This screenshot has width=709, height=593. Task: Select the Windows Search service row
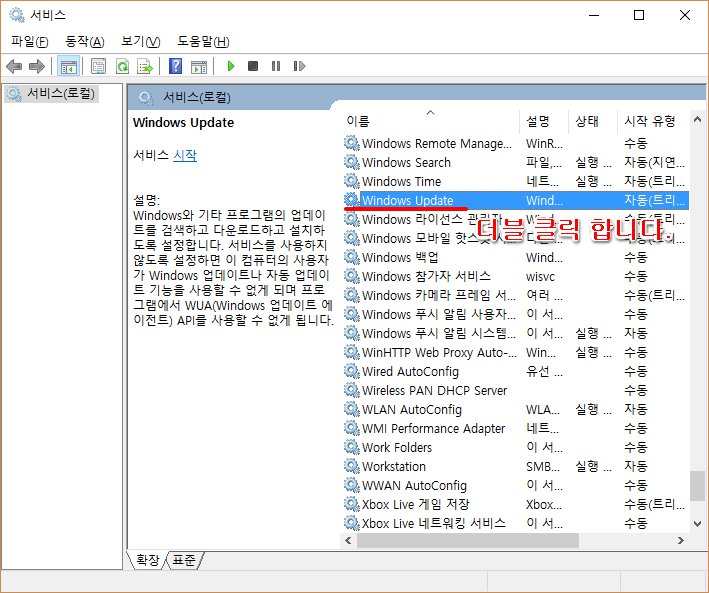(406, 162)
